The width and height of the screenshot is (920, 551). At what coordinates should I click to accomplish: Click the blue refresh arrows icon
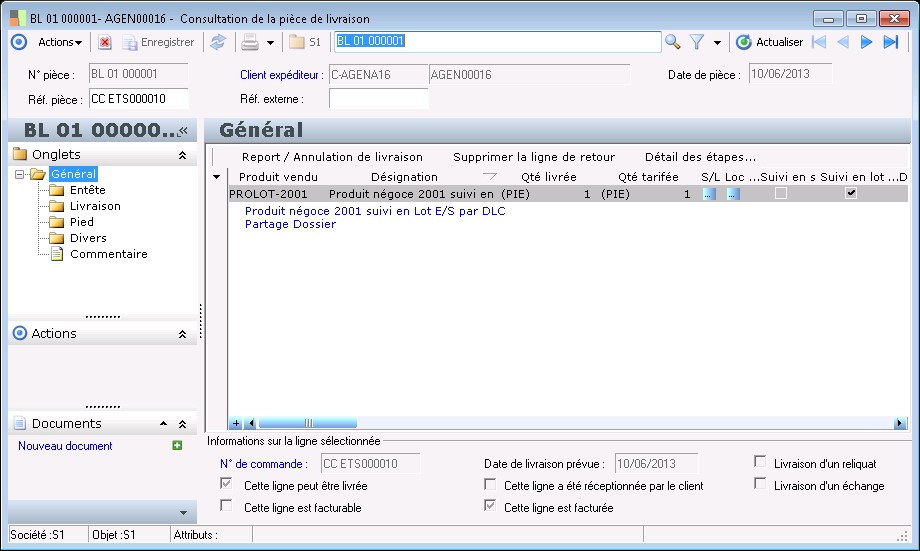coord(218,42)
